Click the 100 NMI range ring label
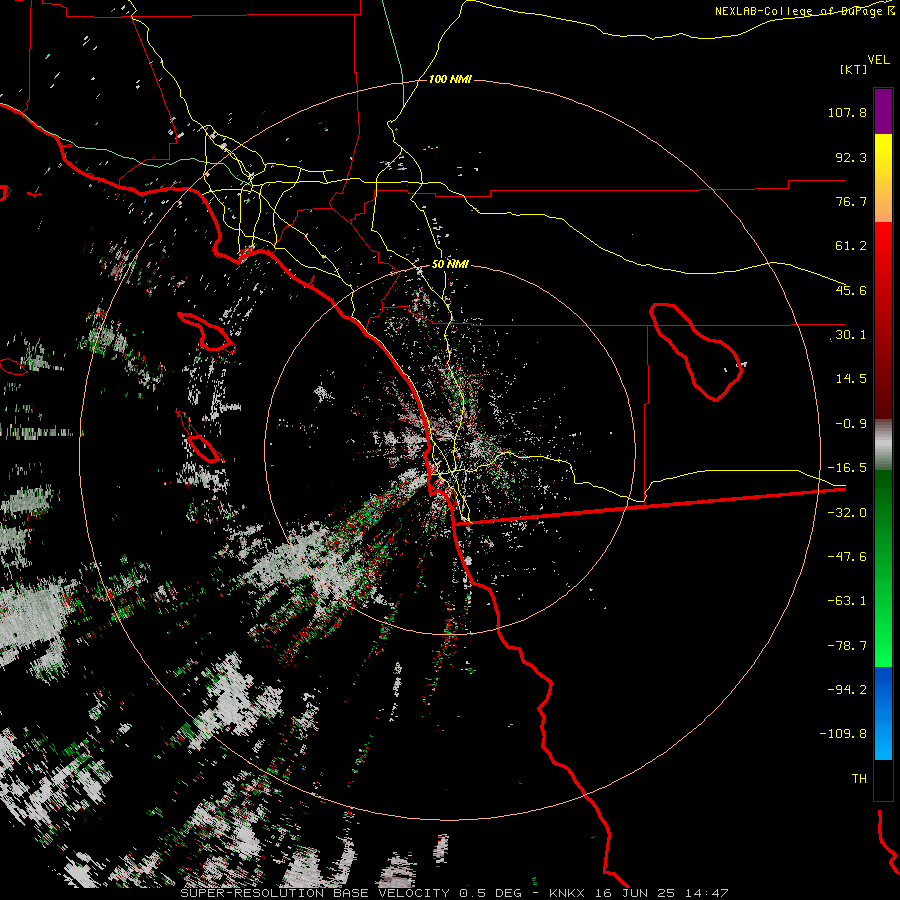 [x=450, y=79]
